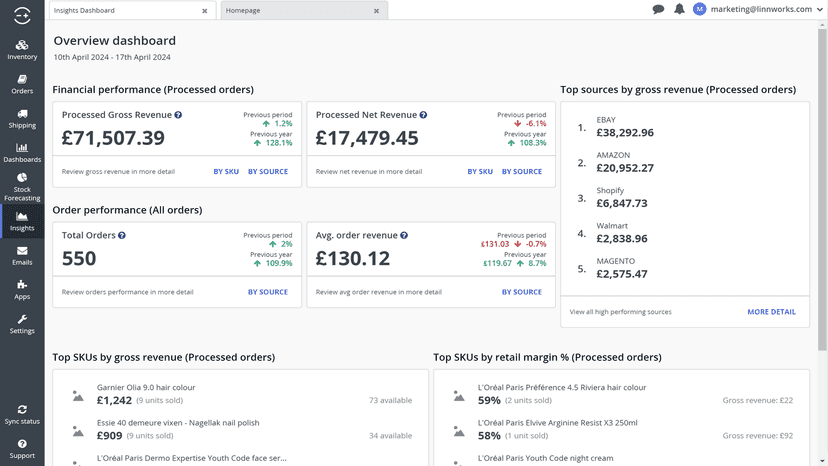Check Sync status in the sidebar
828x466 pixels.
[22, 415]
